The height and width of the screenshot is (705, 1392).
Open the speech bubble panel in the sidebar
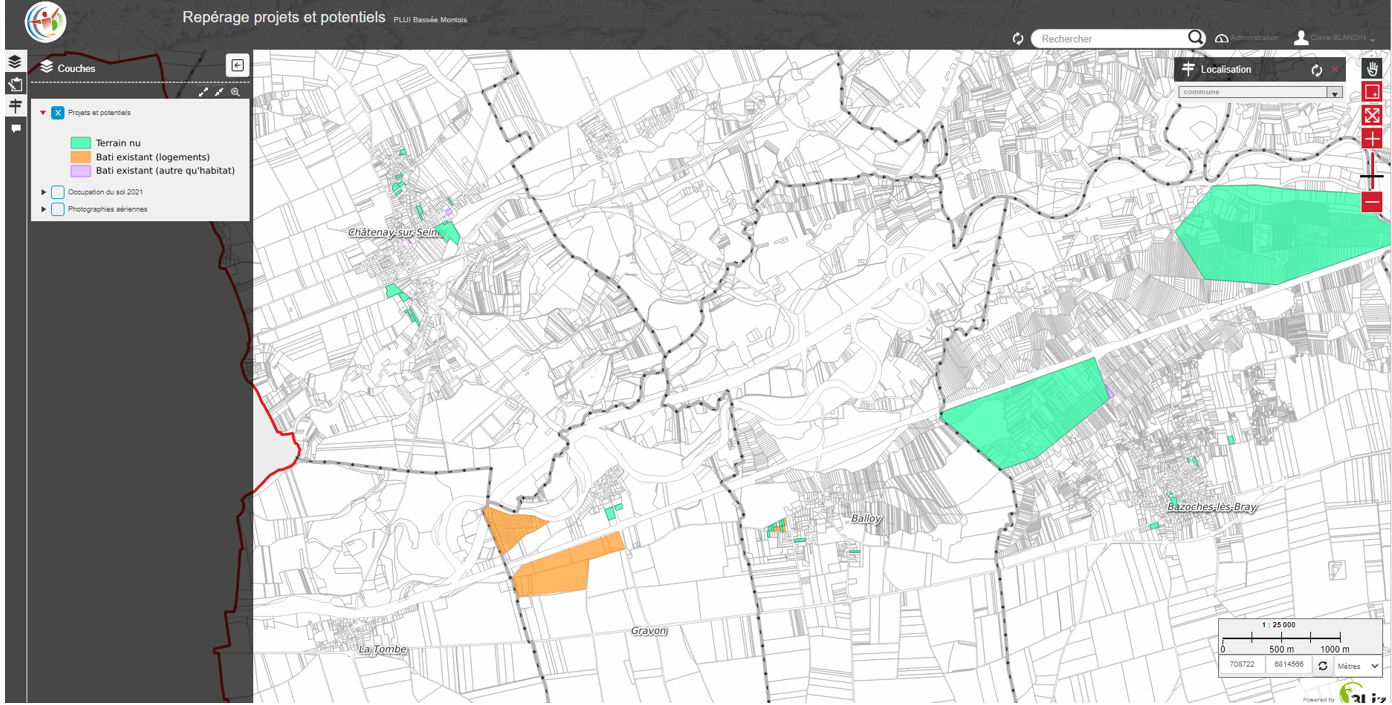coord(15,128)
